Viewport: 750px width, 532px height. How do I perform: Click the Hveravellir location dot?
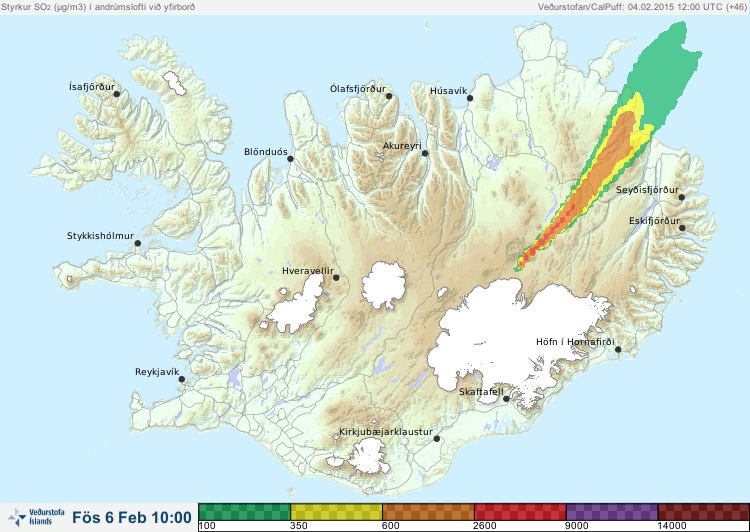click(x=336, y=277)
